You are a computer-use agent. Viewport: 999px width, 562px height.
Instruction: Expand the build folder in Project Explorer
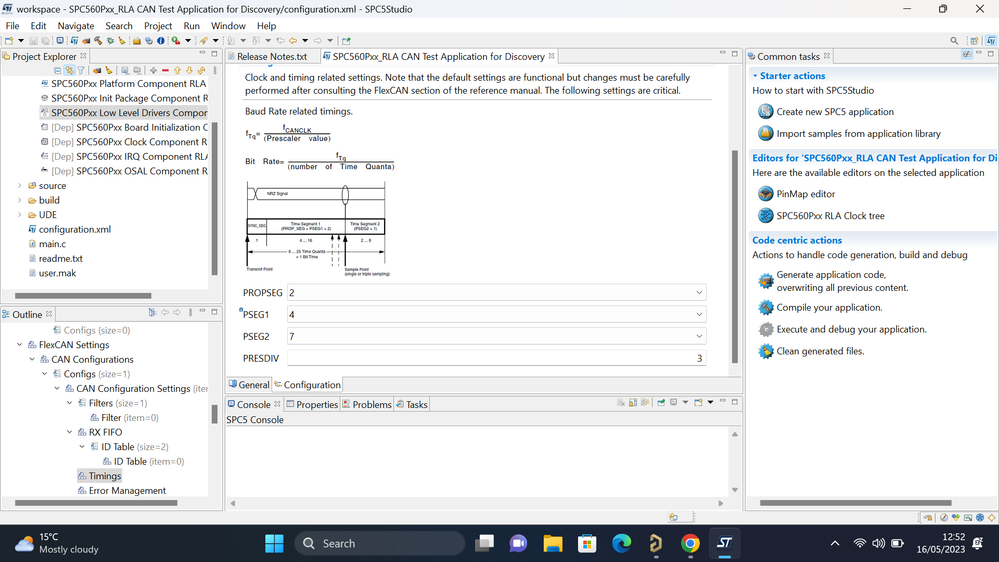20,200
